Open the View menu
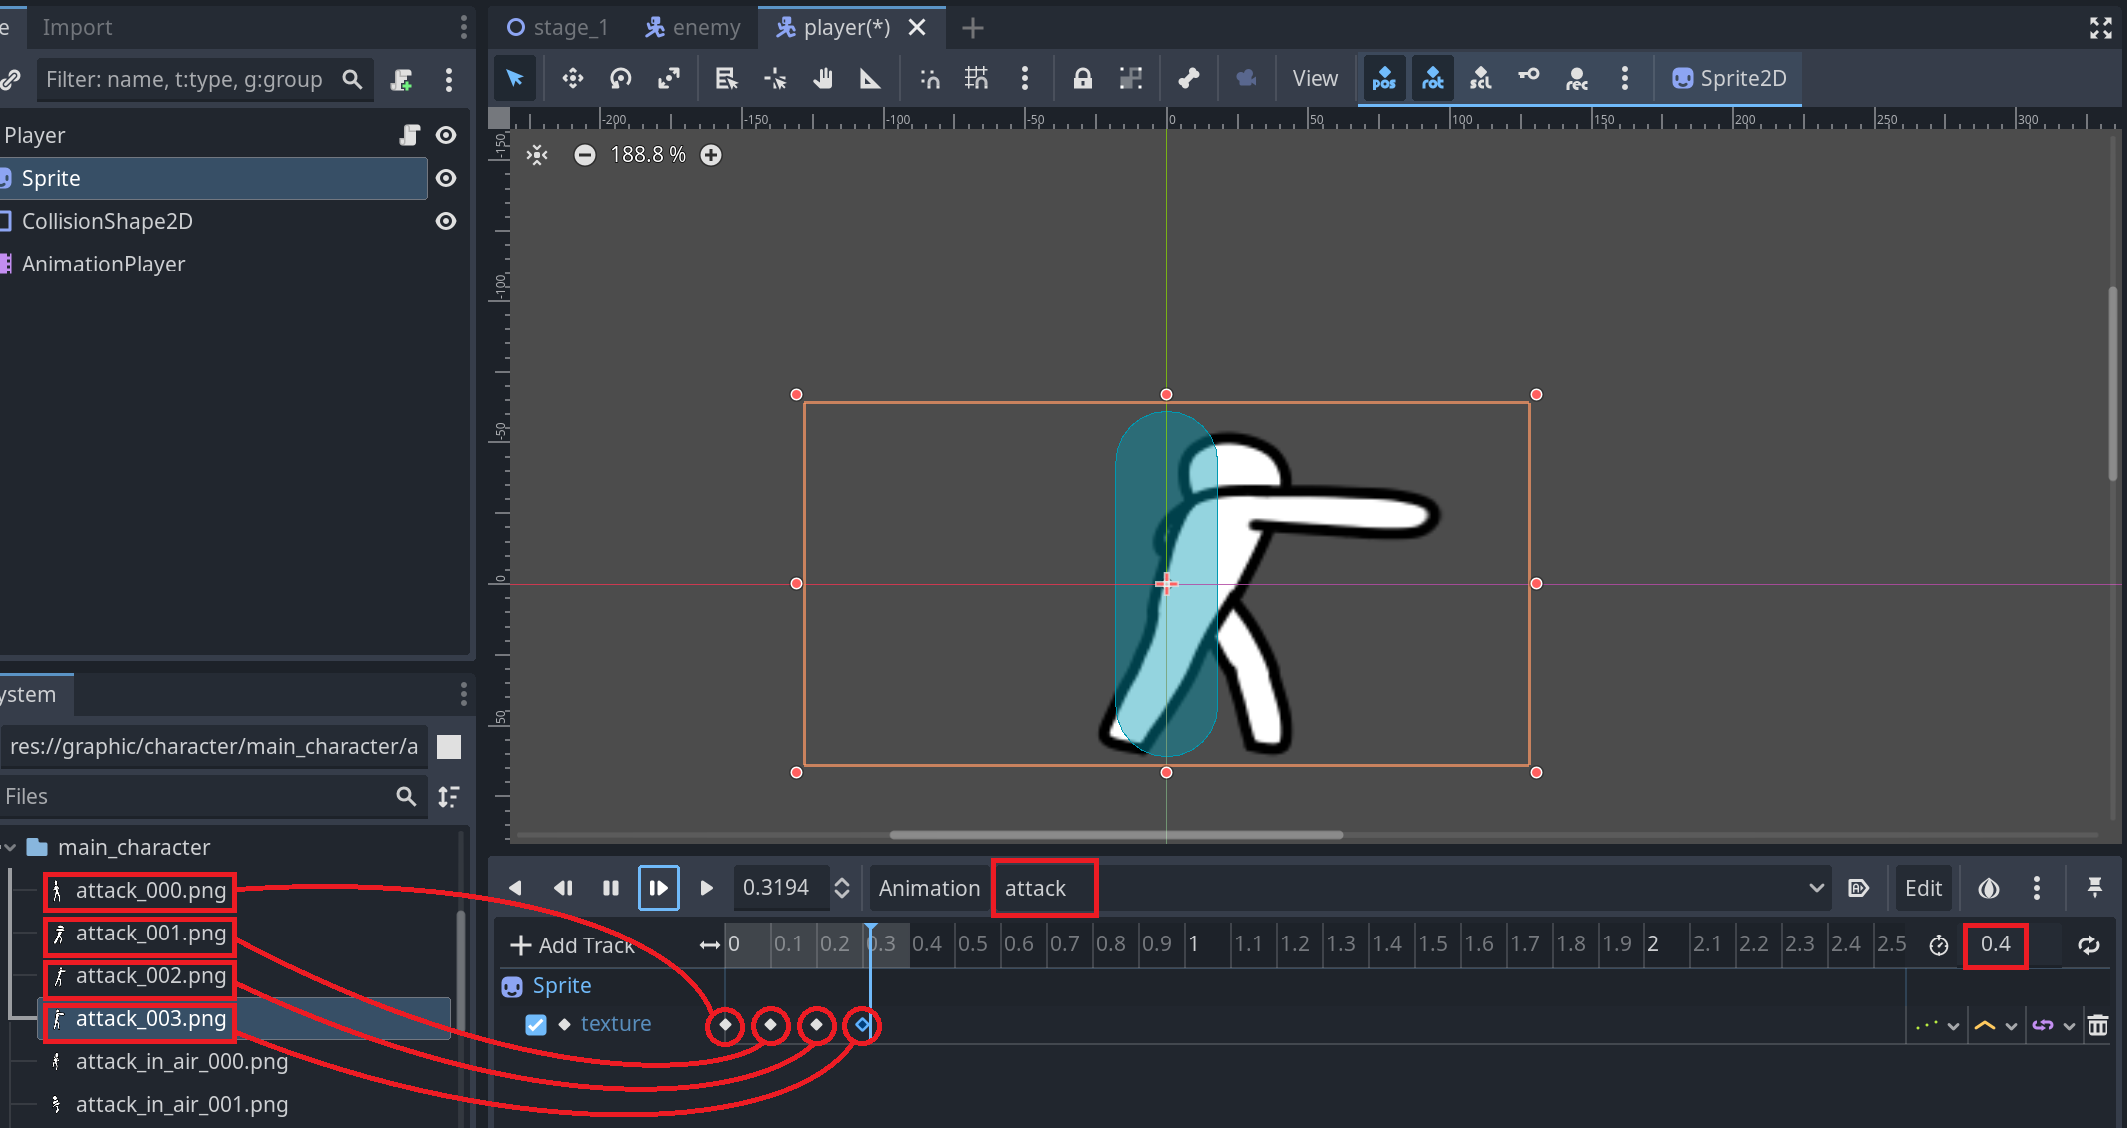Screen dimensions: 2127x1128 (x=1314, y=79)
